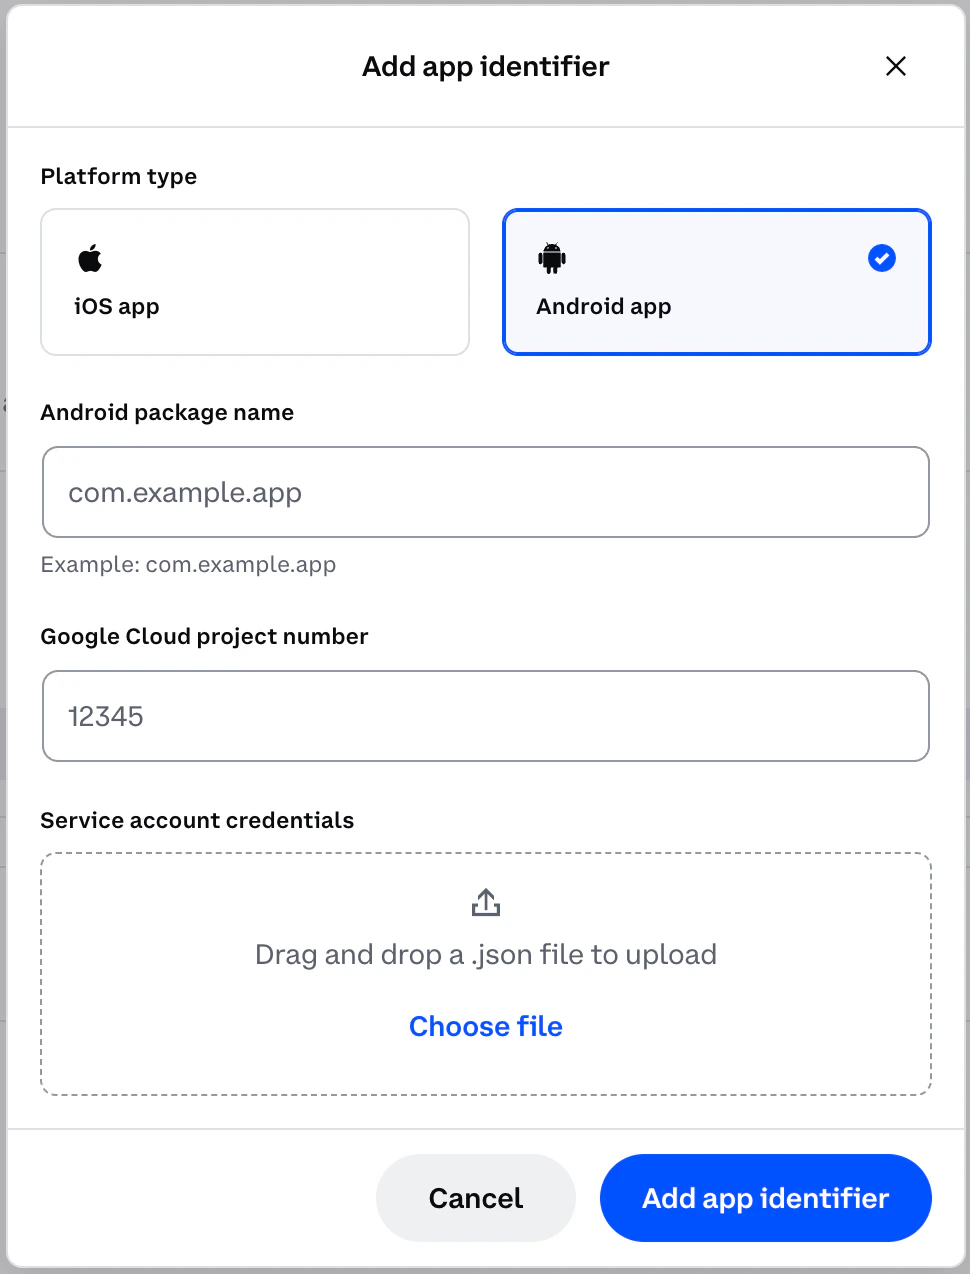Open the Choose file picker
The width and height of the screenshot is (970, 1274).
[485, 1026]
